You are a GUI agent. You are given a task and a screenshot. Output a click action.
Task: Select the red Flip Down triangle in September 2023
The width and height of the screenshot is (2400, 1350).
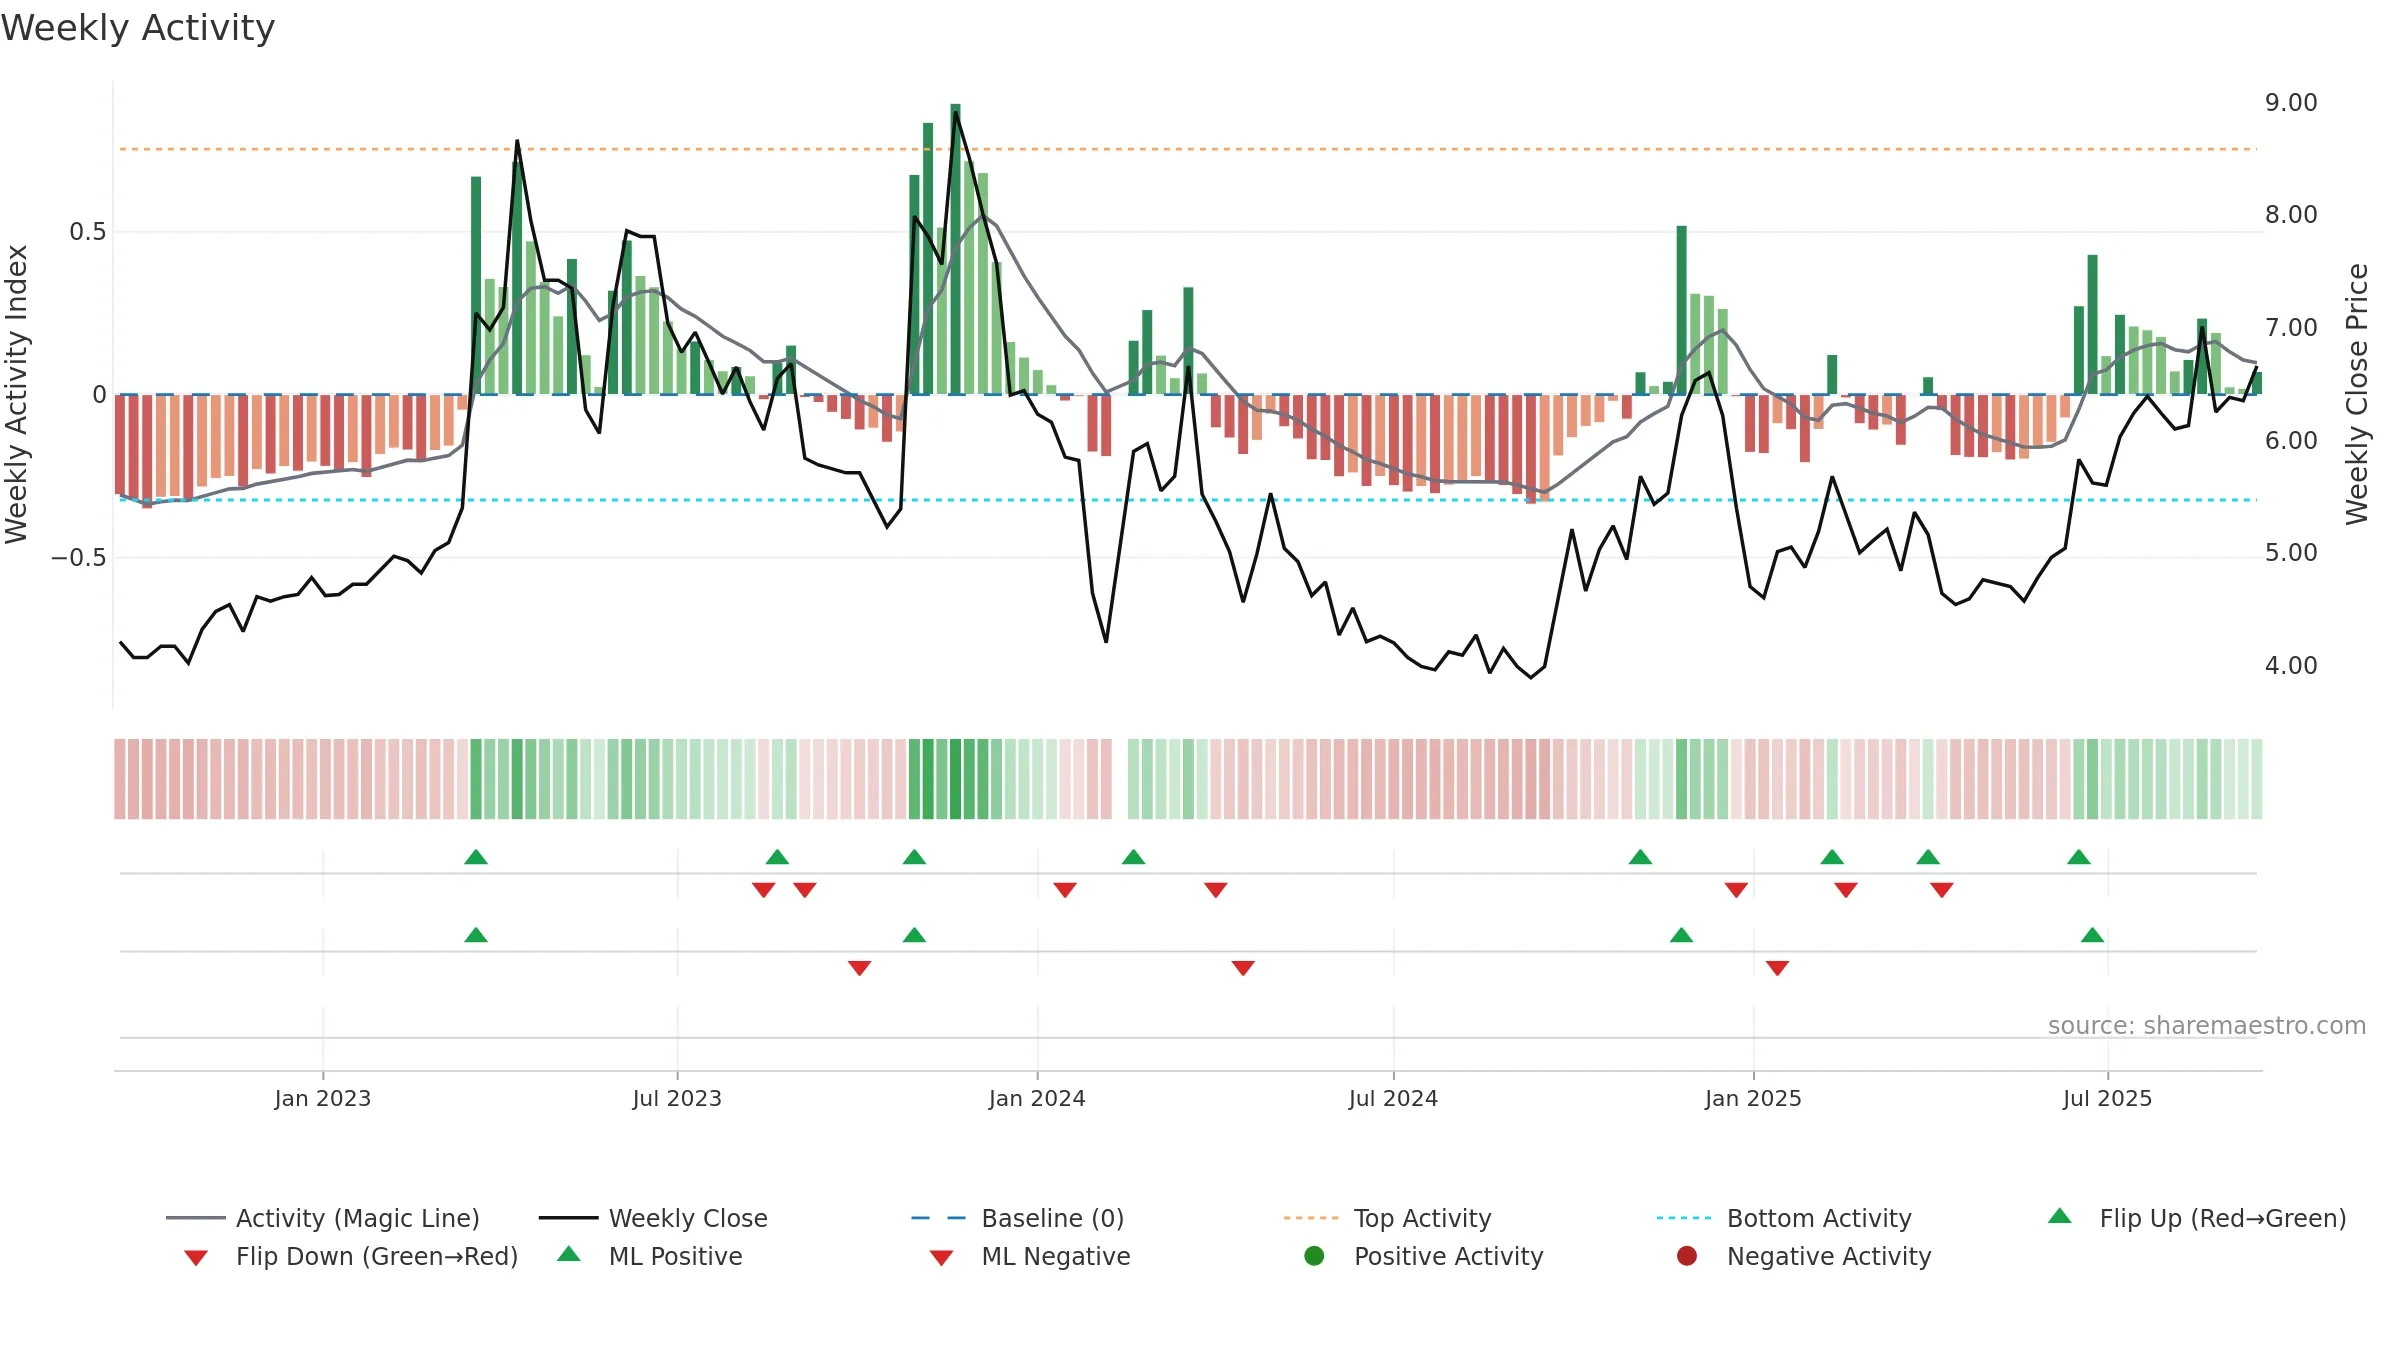(805, 890)
